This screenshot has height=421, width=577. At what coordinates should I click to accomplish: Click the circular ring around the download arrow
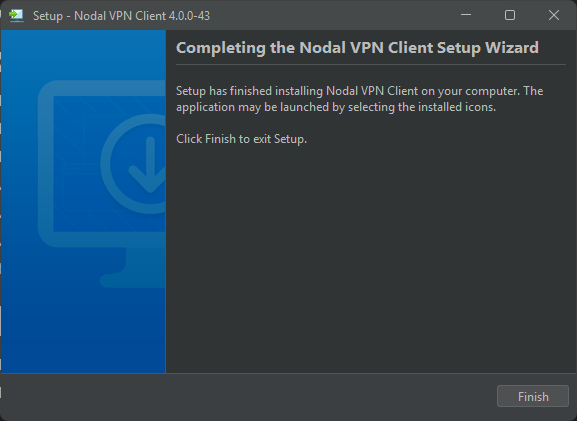click(x=133, y=164)
